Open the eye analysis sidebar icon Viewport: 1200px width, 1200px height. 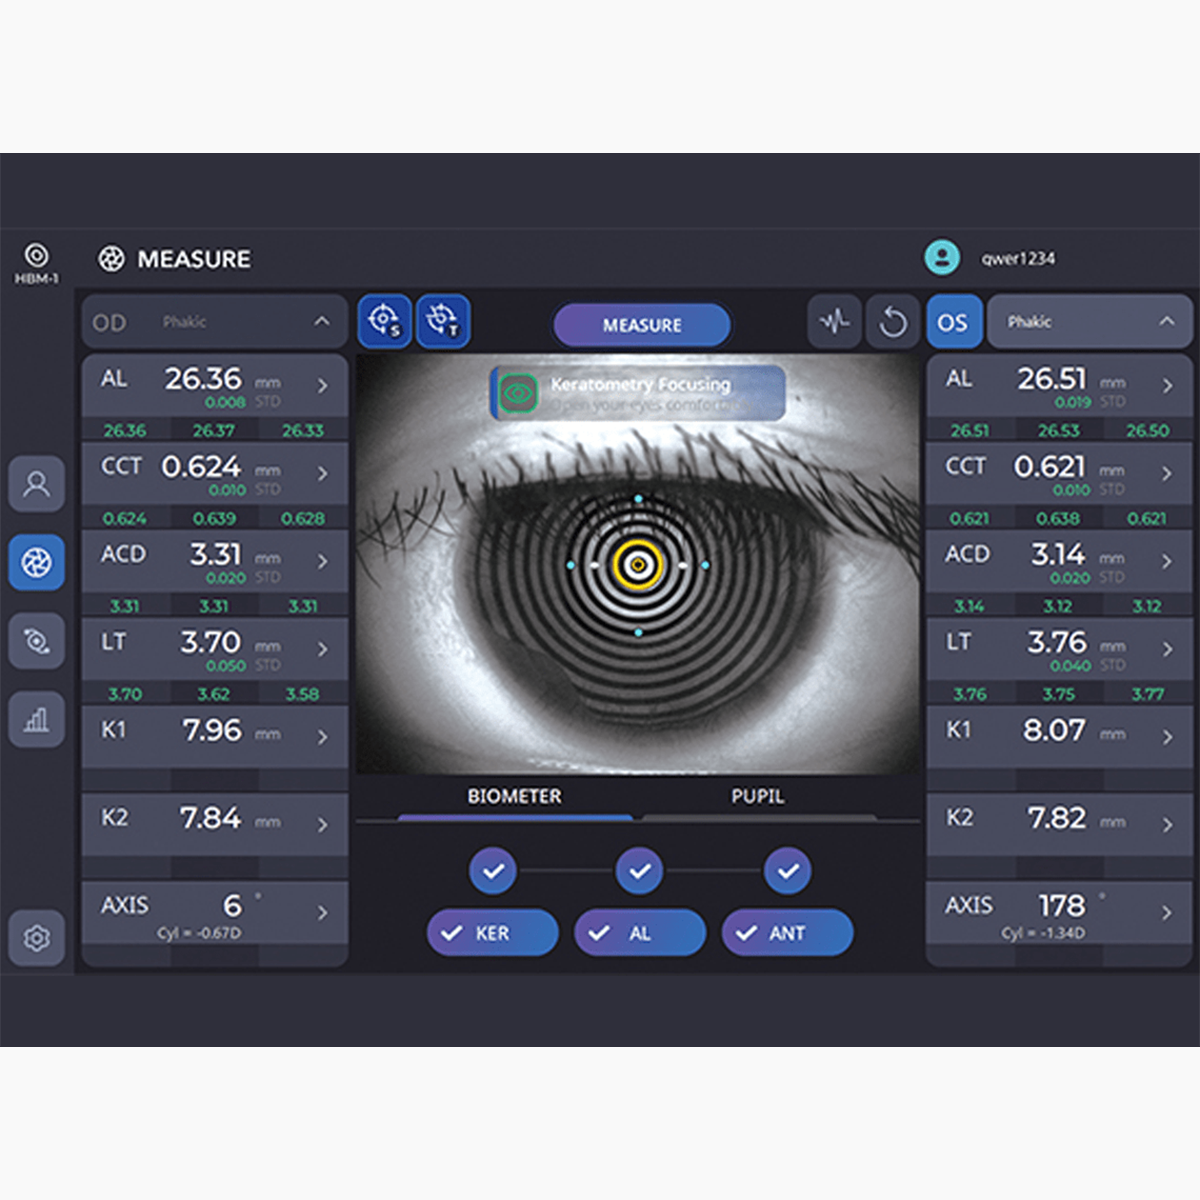pos(37,641)
